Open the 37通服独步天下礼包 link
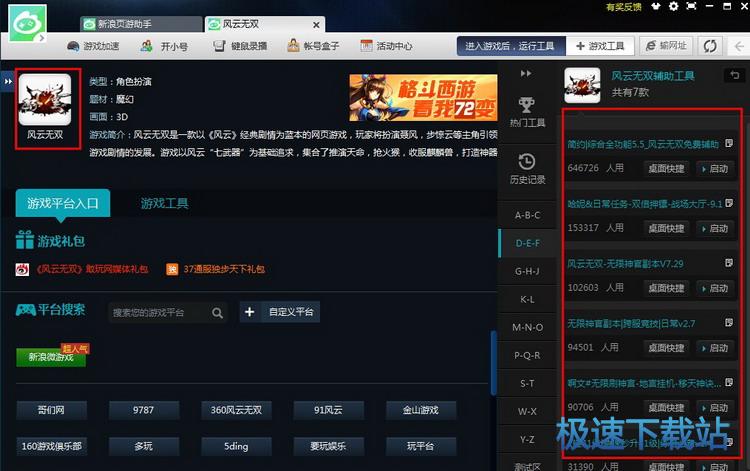The height and width of the screenshot is (471, 750). tap(224, 269)
